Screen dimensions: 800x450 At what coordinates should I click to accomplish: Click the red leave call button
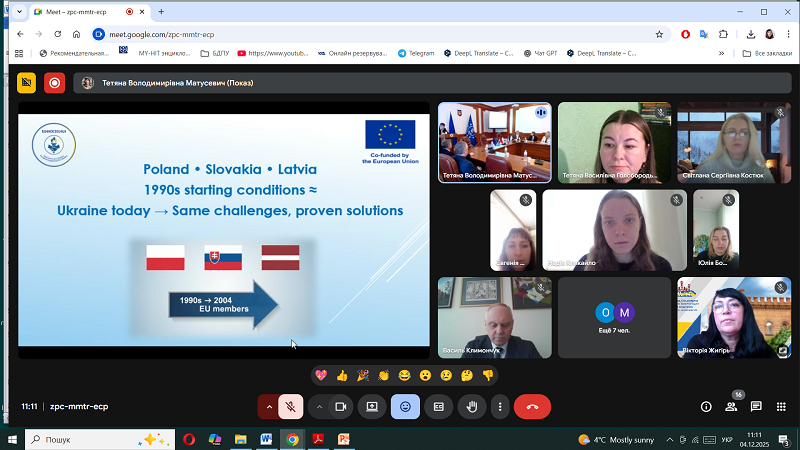coord(532,407)
